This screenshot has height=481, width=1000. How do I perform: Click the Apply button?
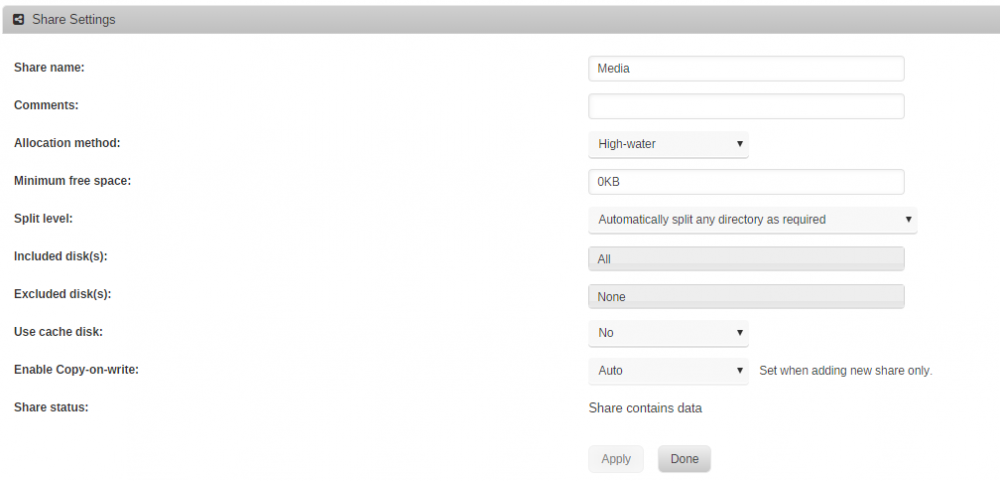(615, 459)
